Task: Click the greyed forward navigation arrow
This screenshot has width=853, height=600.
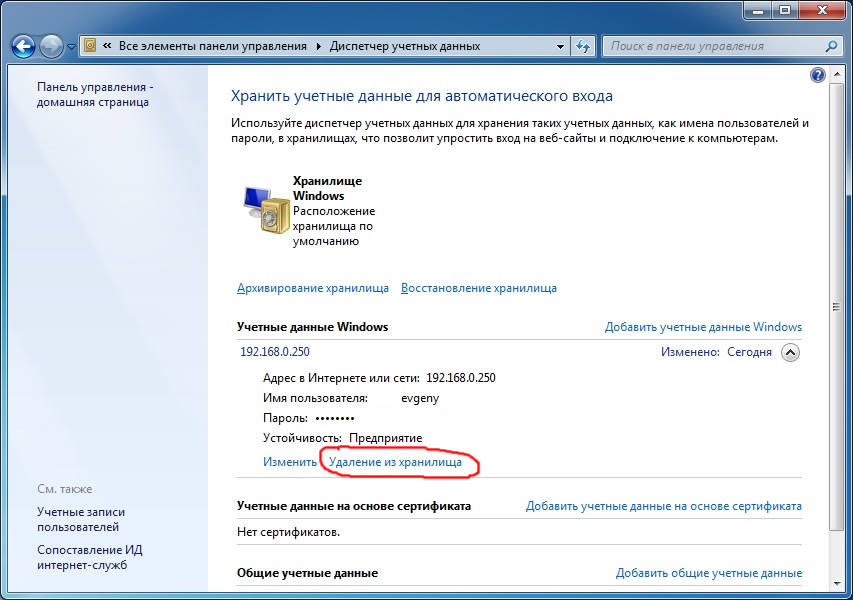Action: click(x=51, y=47)
